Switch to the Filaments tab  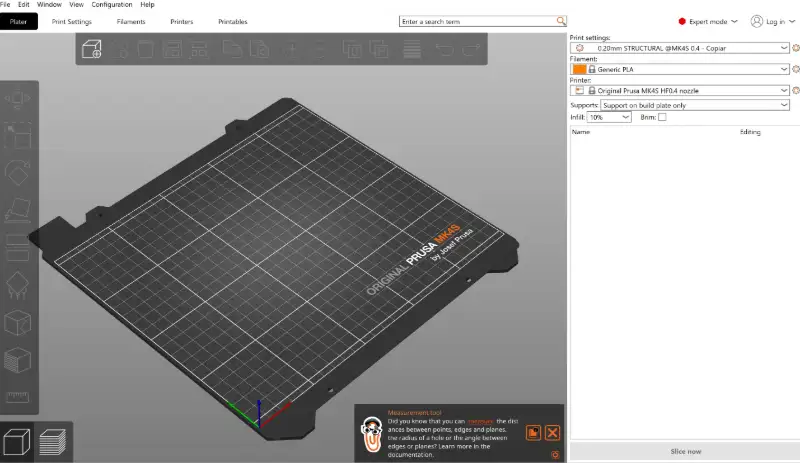pos(131,21)
